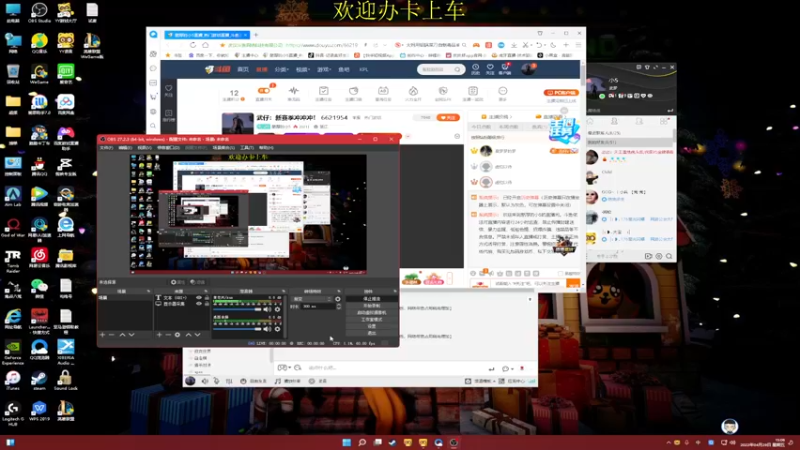
Task: Expand Douyu games dropdown in navigation
Action: tap(324, 69)
